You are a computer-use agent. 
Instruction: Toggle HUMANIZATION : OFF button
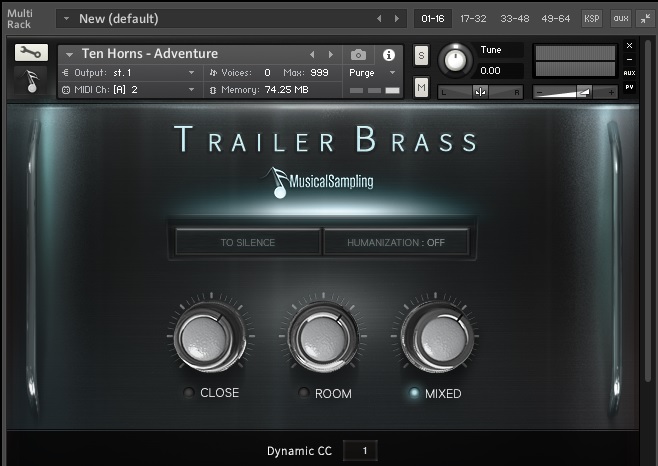pos(396,242)
